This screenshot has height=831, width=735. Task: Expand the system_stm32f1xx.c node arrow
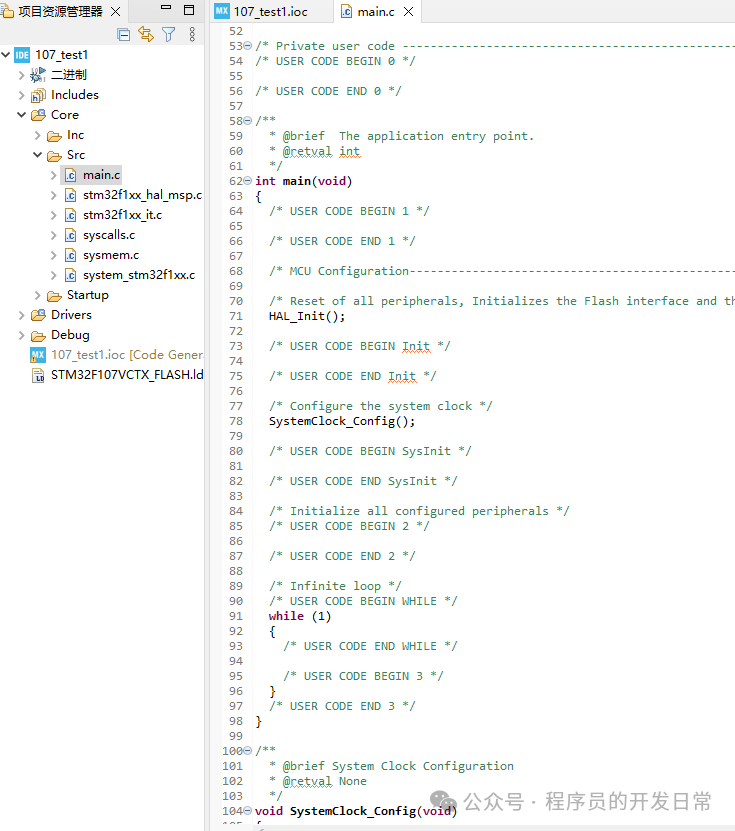coord(54,275)
